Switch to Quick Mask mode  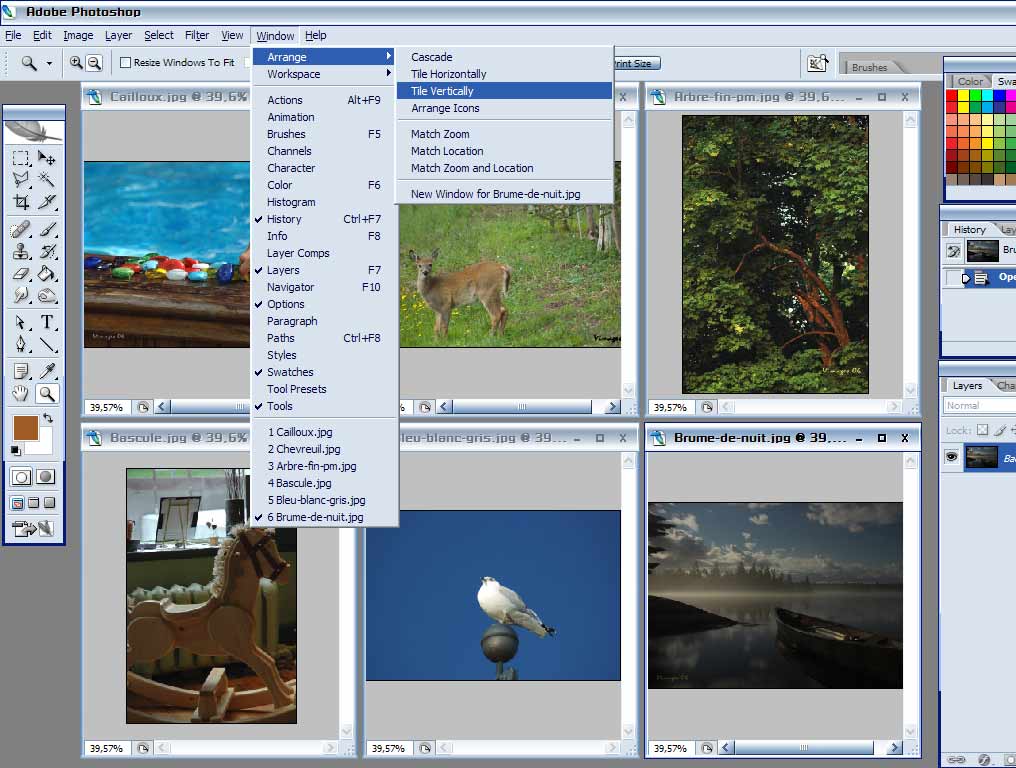click(46, 477)
